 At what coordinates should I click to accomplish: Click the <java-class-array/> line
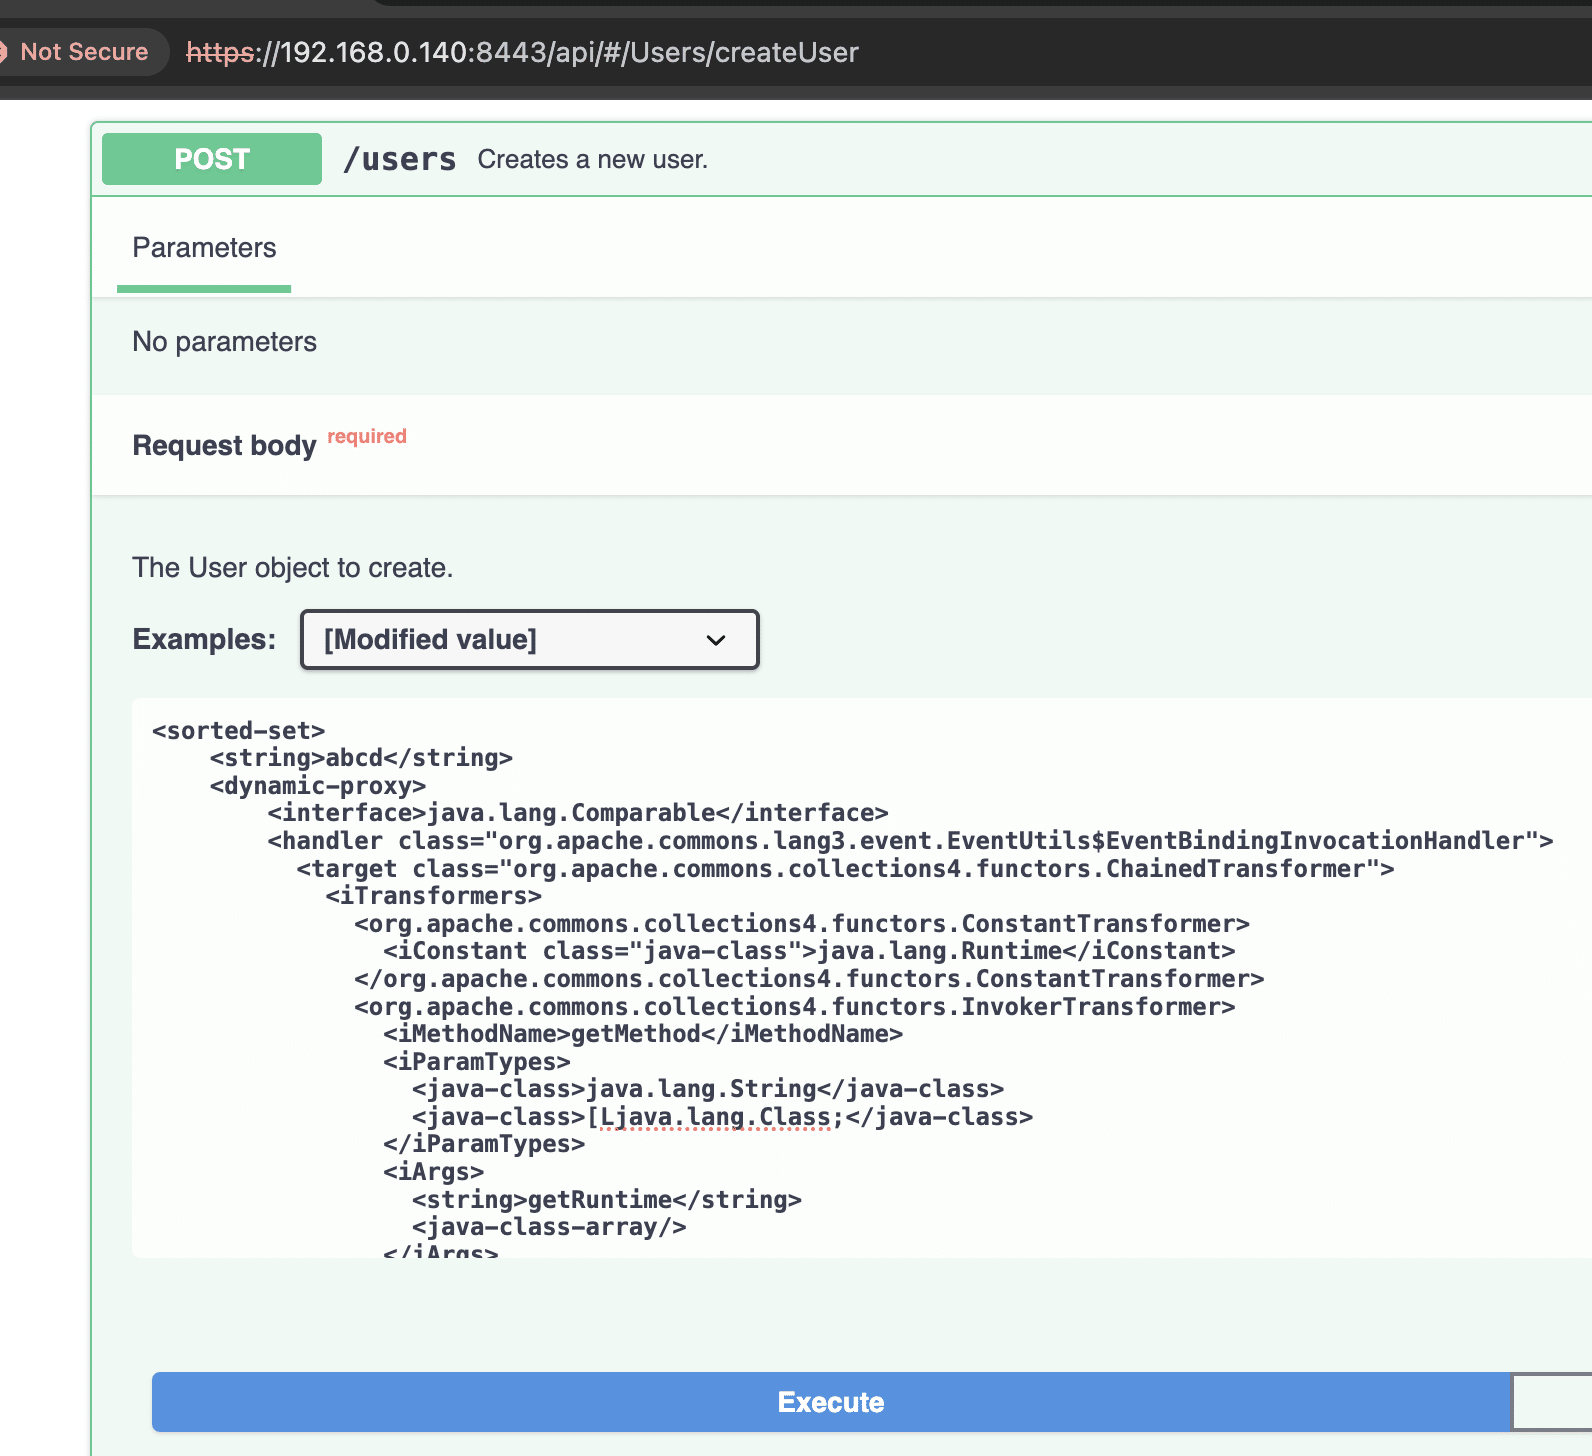(549, 1227)
